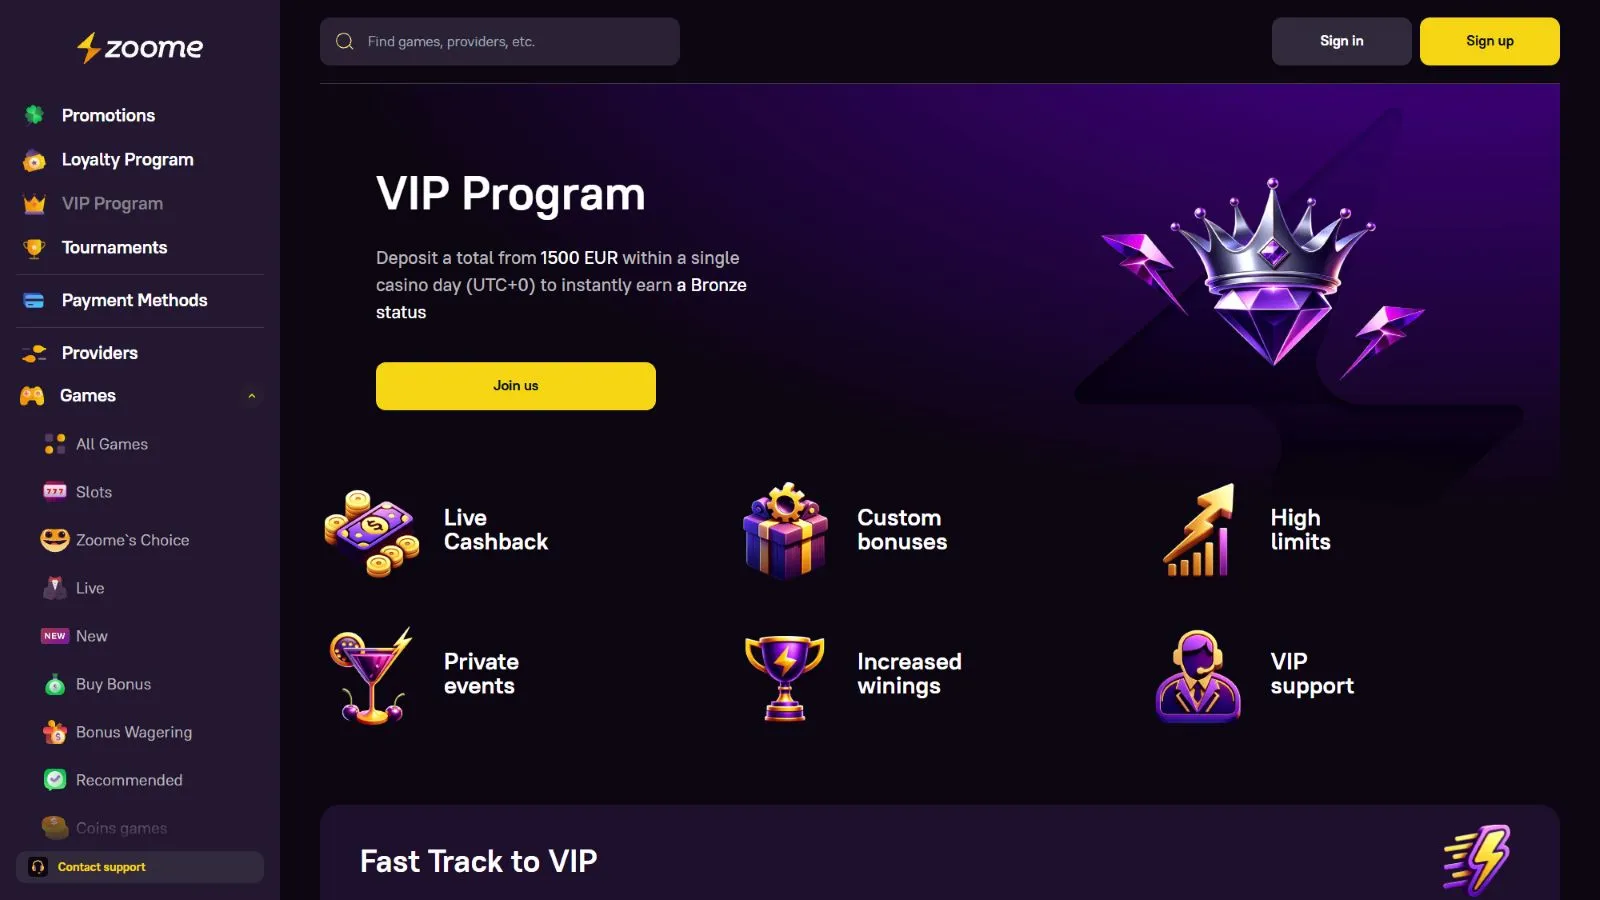Click the VIP Program crown icon
1600x900 pixels.
pos(34,204)
